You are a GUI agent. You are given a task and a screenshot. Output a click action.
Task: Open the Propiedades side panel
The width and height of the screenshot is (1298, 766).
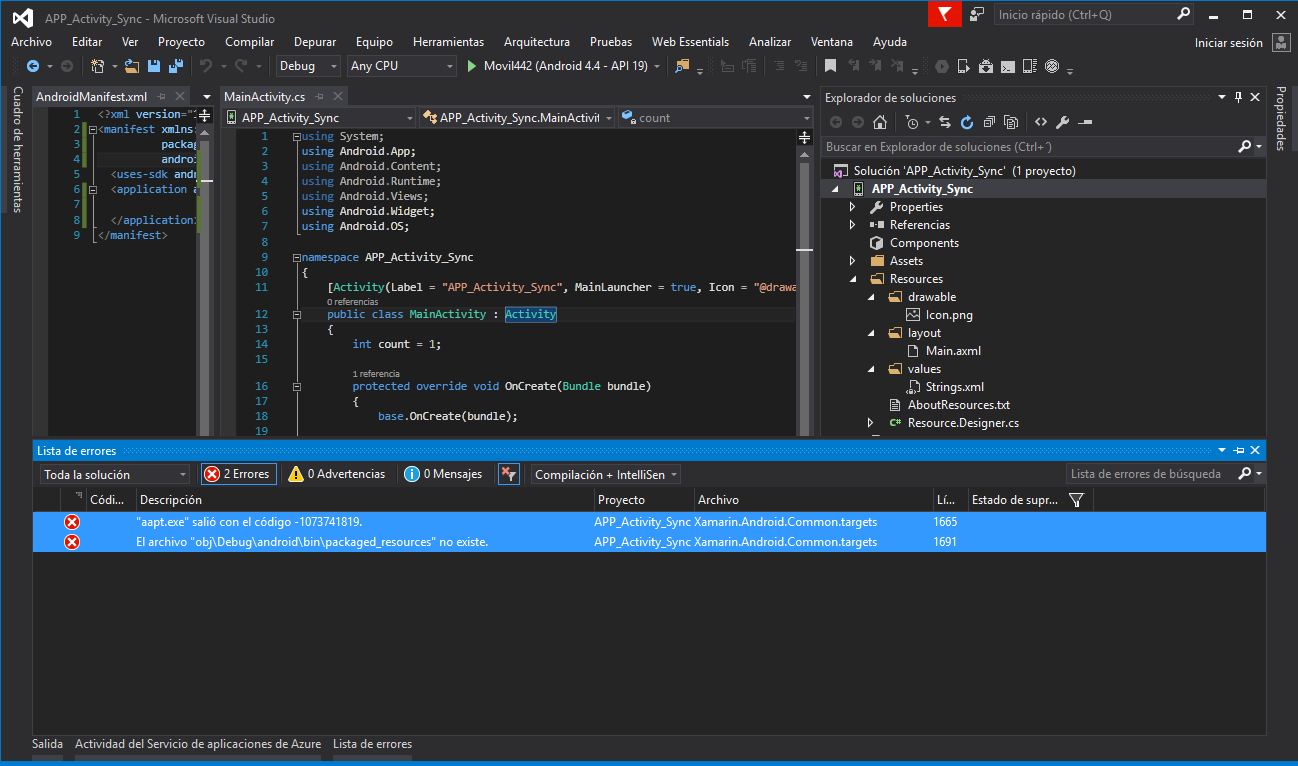1280,118
